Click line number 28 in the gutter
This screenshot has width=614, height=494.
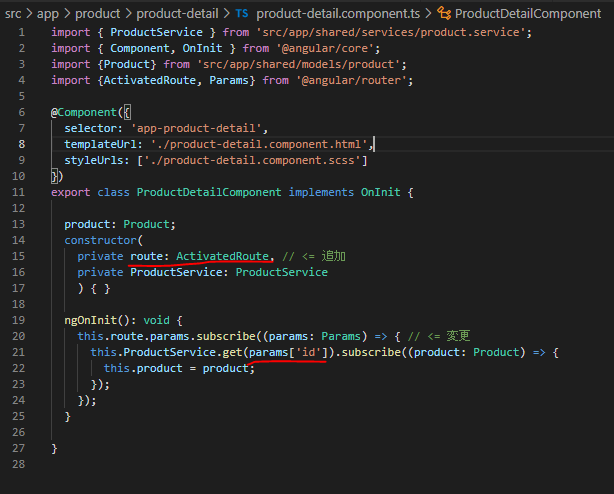coord(18,464)
